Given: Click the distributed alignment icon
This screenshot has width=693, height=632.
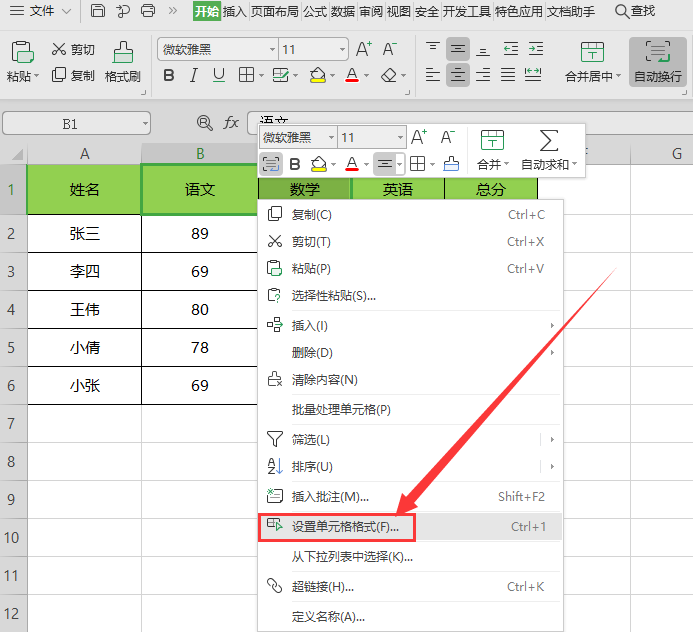Looking at the screenshot, I should point(533,75).
